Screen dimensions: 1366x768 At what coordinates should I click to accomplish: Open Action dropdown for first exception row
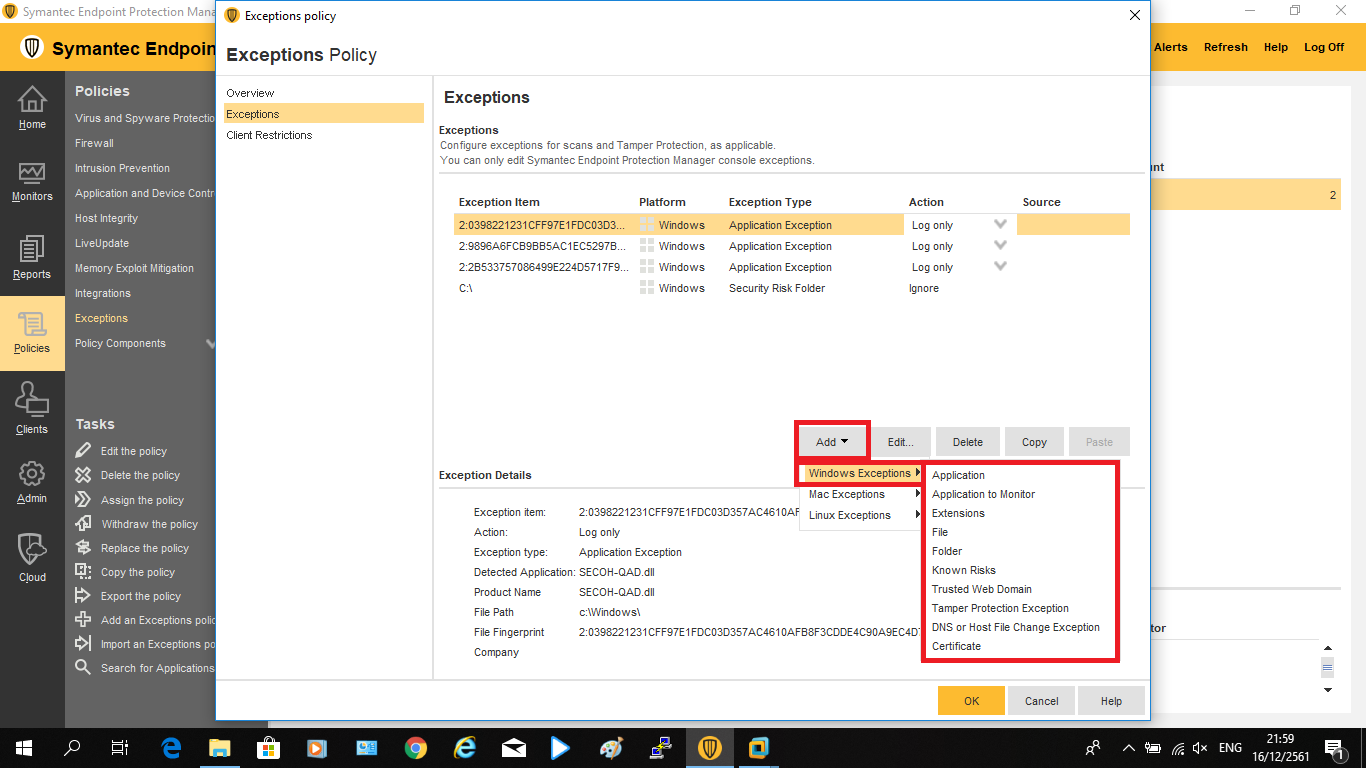pos(1000,225)
